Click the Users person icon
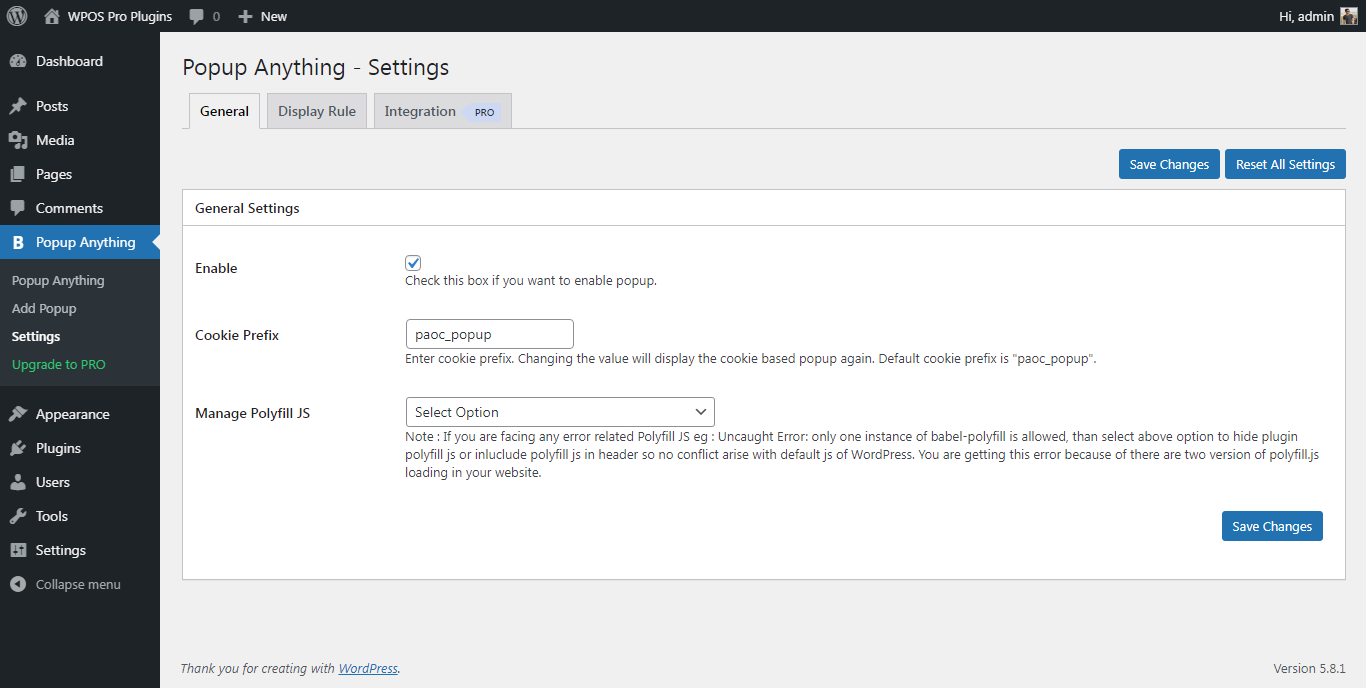 click(x=18, y=482)
